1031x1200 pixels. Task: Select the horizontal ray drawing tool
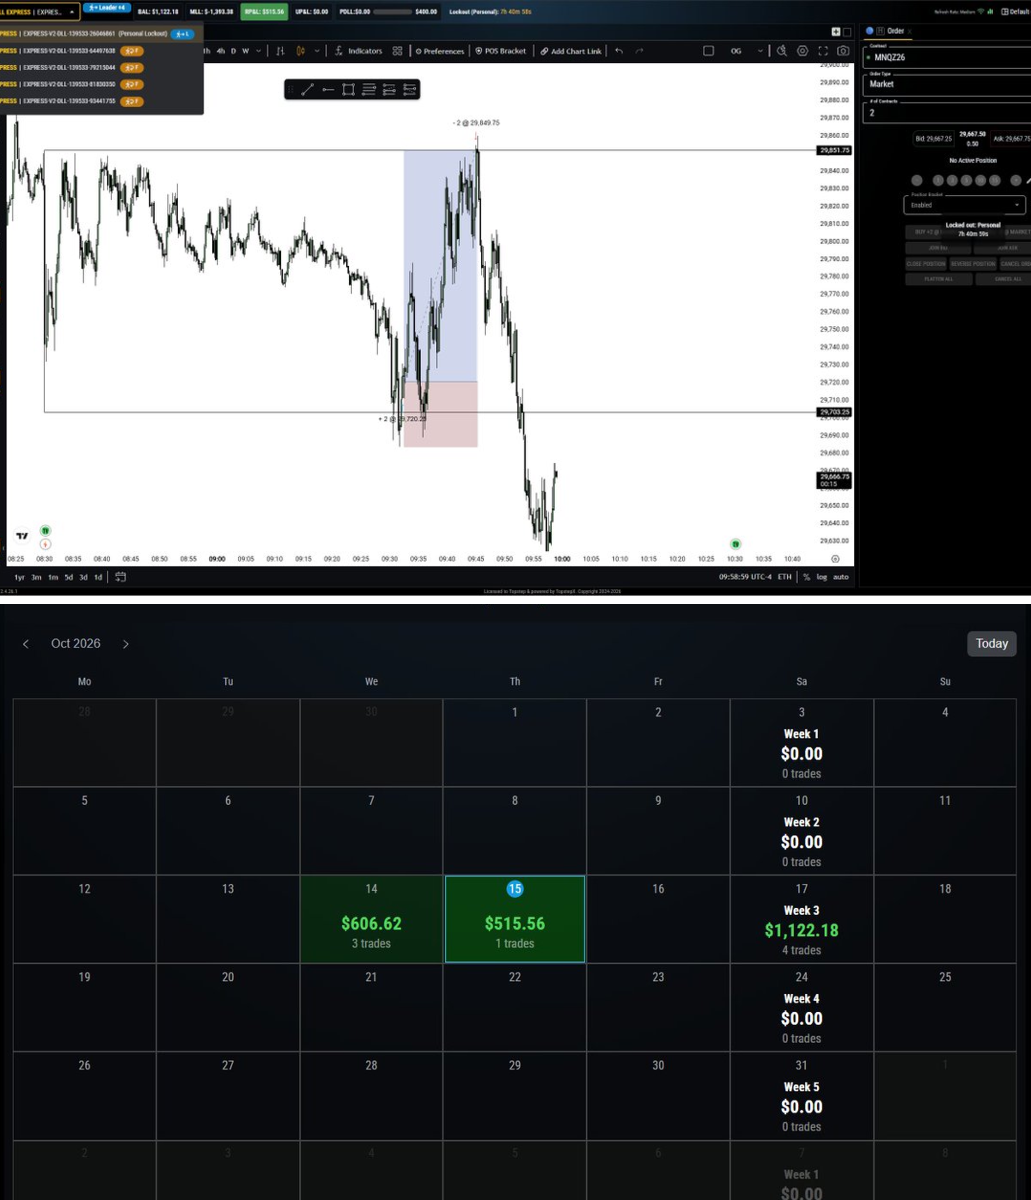pyautogui.click(x=328, y=90)
